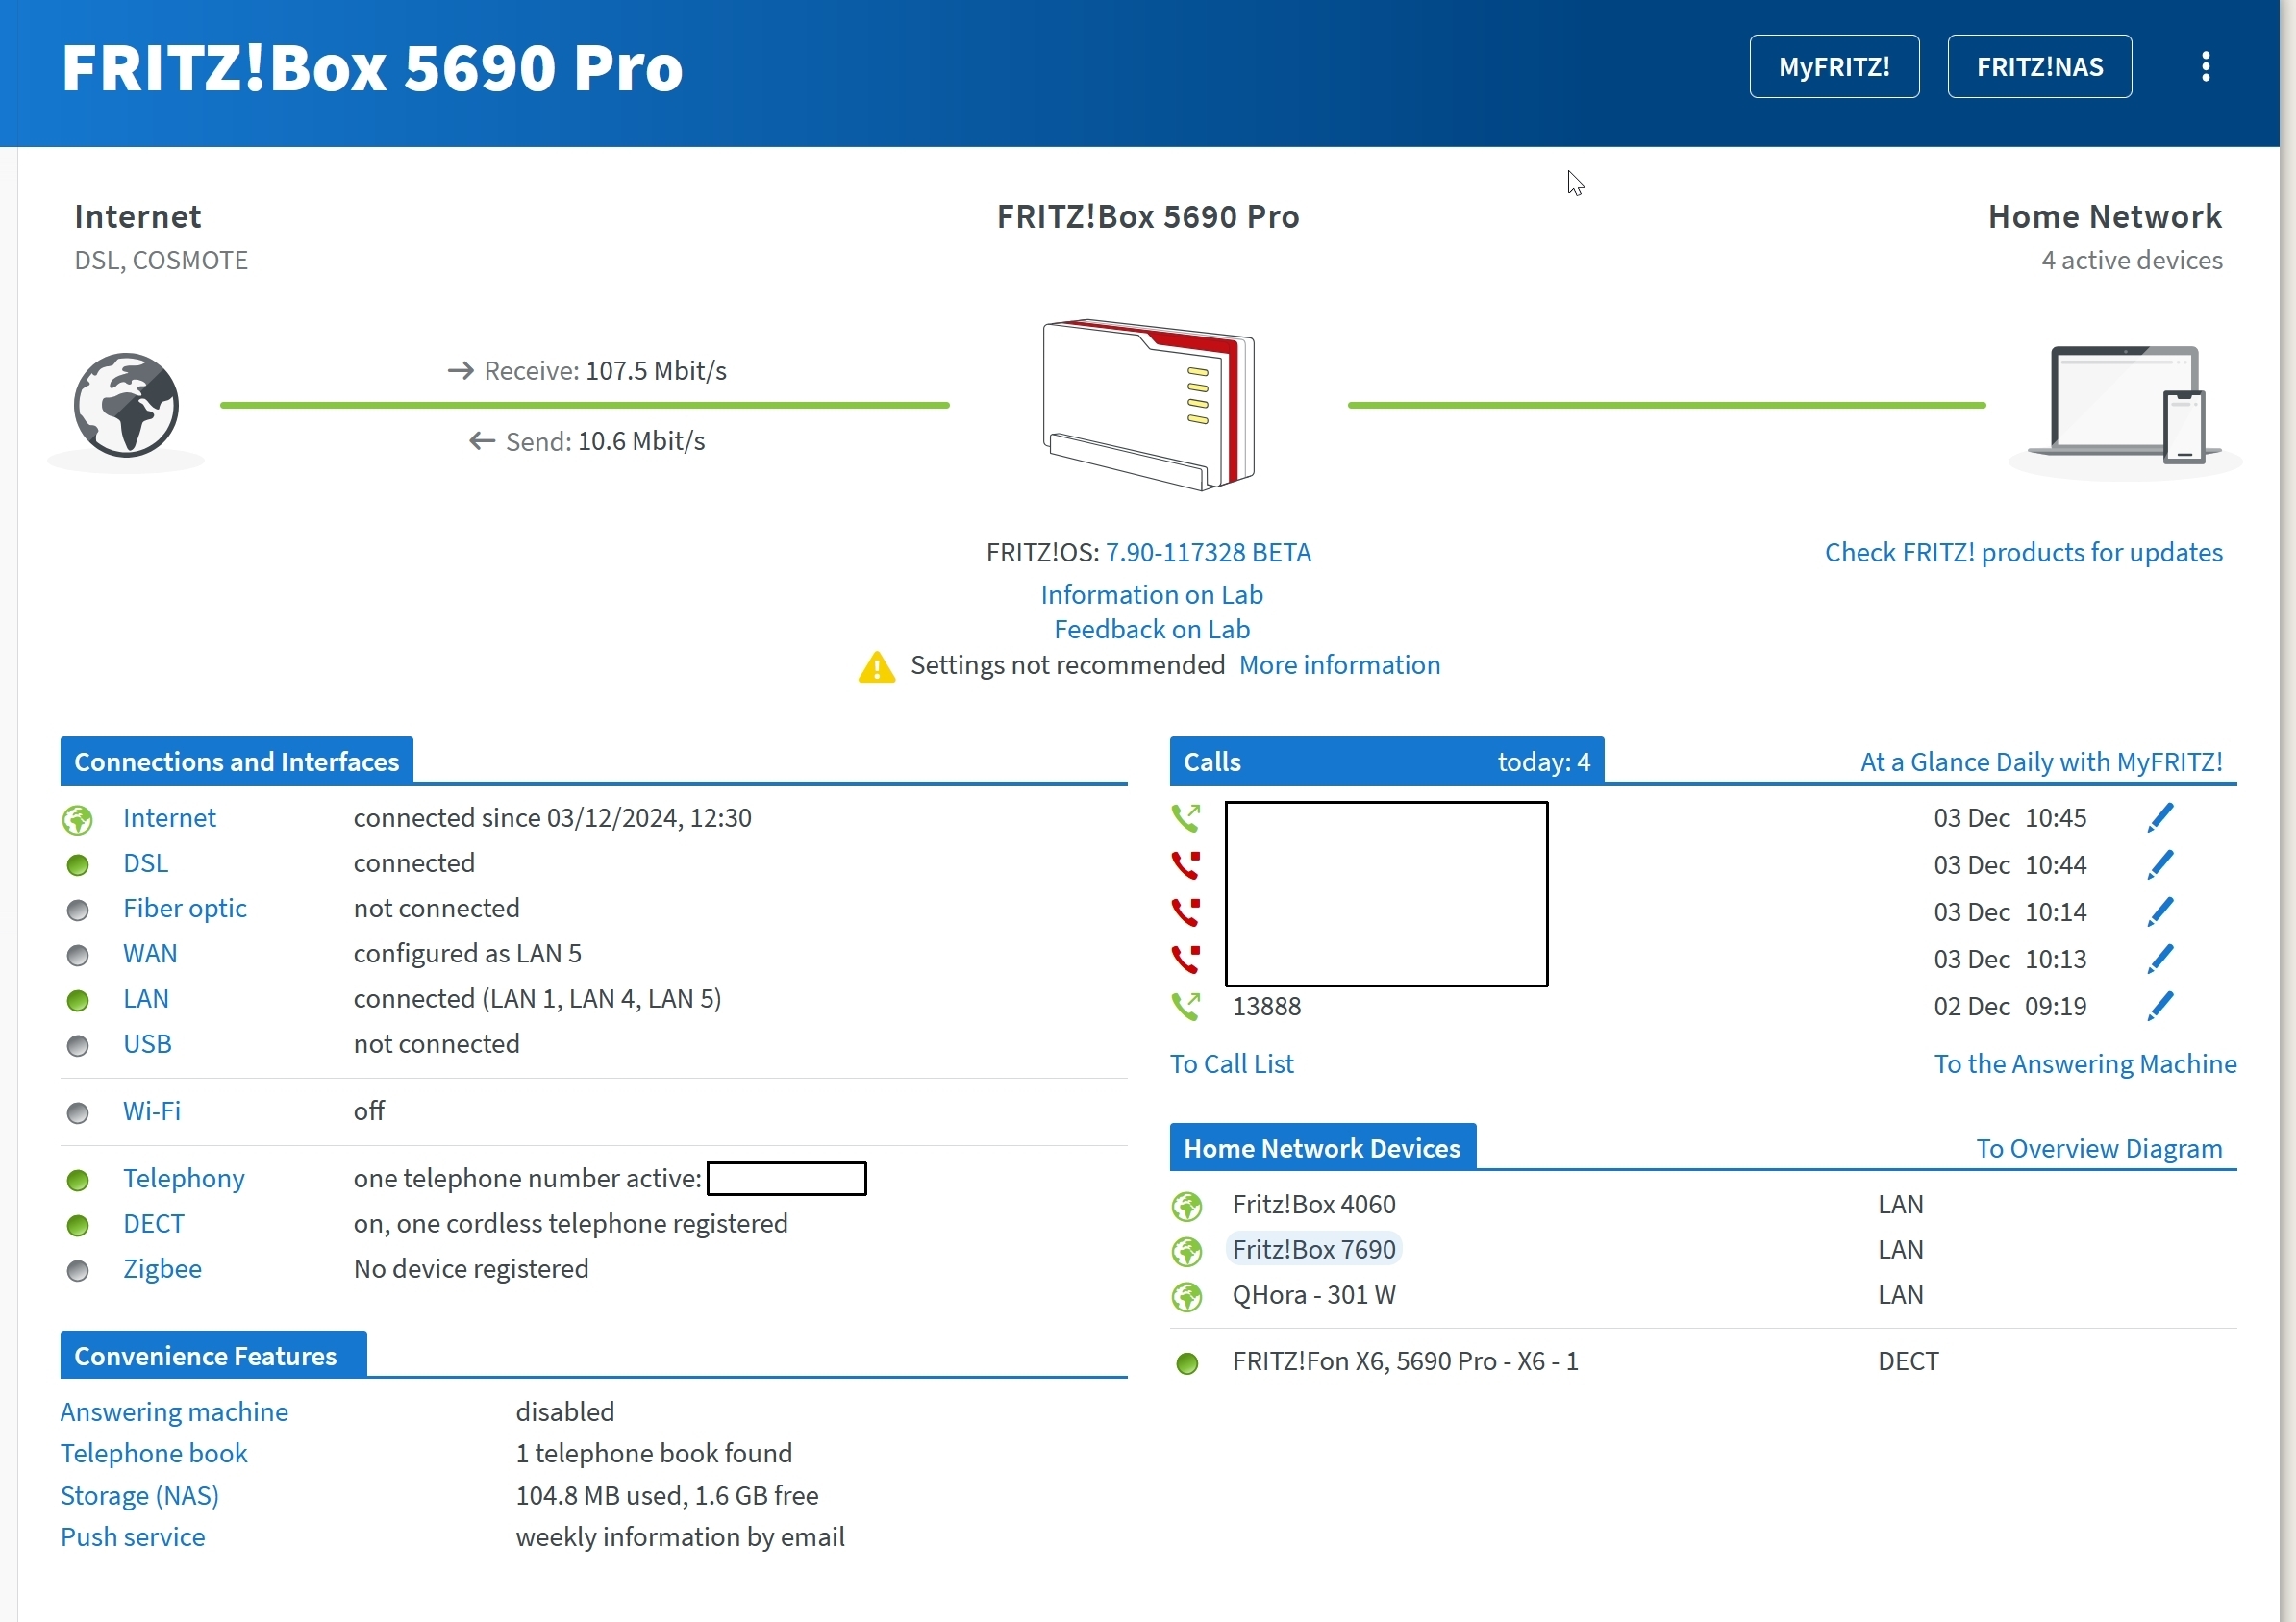Open the Internet connection link
This screenshot has width=2296, height=1622.
pyautogui.click(x=169, y=818)
